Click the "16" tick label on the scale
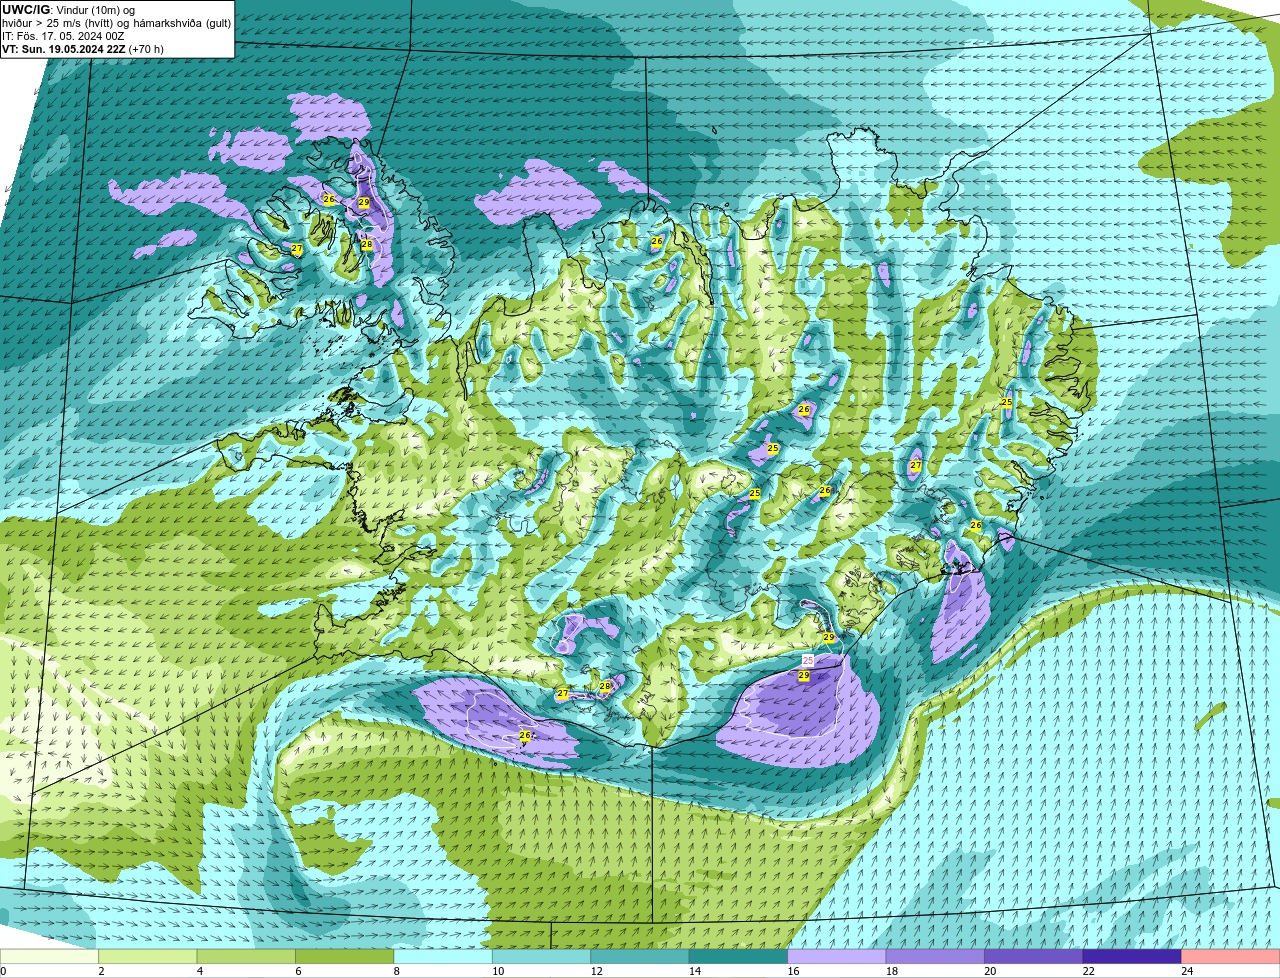The width and height of the screenshot is (1280, 978). tap(793, 971)
